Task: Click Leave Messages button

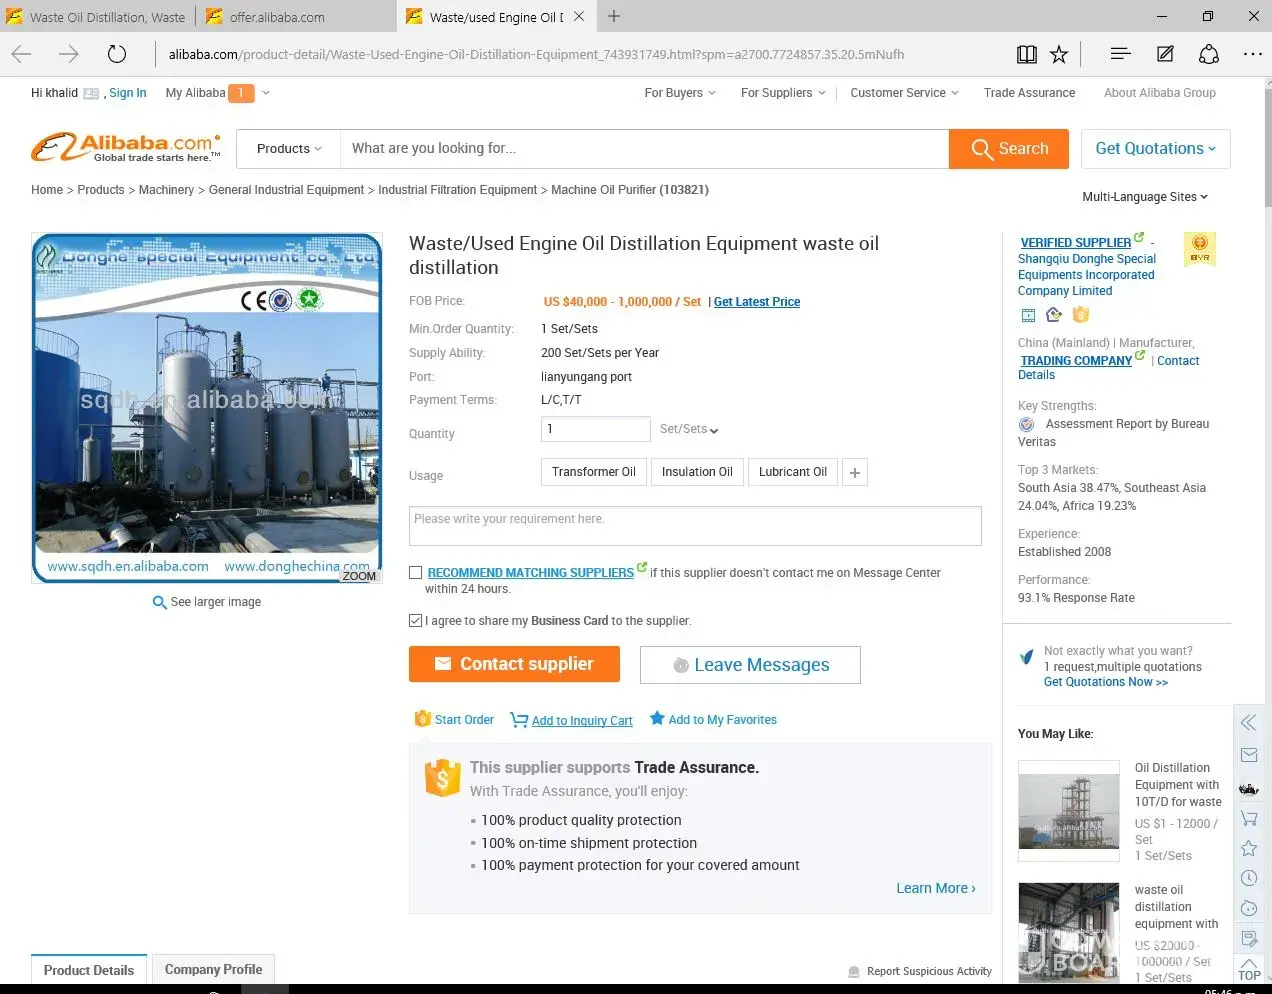Action: pyautogui.click(x=750, y=665)
